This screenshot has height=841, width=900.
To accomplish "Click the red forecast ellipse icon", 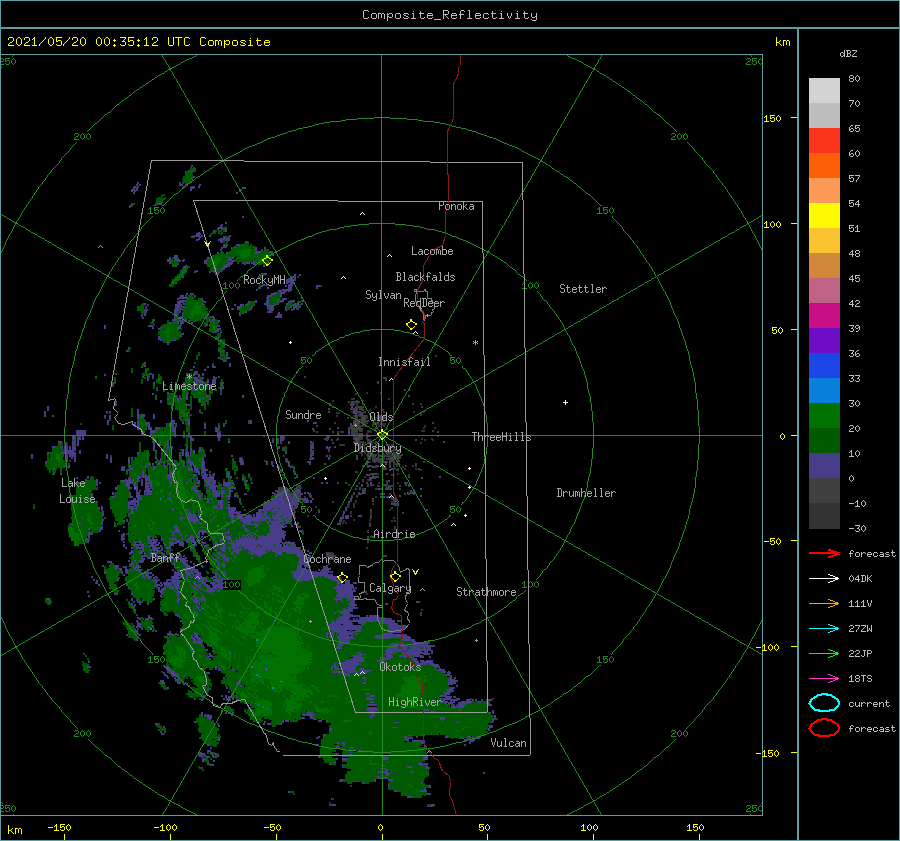I will click(824, 728).
